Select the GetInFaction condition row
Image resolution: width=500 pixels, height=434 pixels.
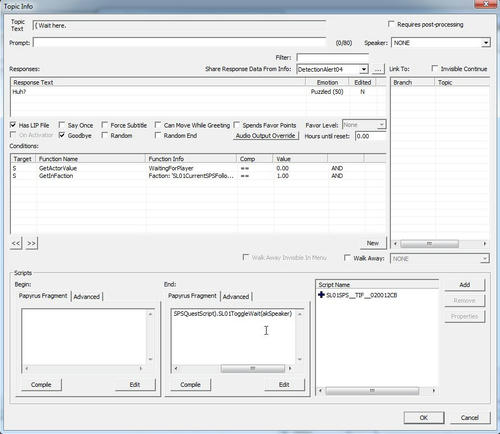click(x=198, y=176)
